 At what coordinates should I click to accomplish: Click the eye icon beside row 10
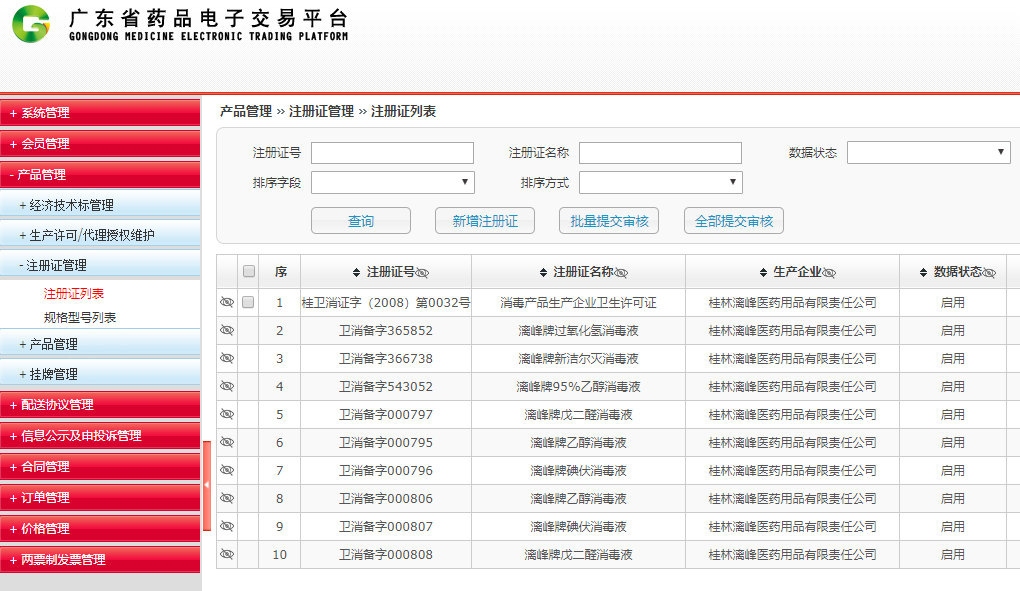tap(227, 554)
